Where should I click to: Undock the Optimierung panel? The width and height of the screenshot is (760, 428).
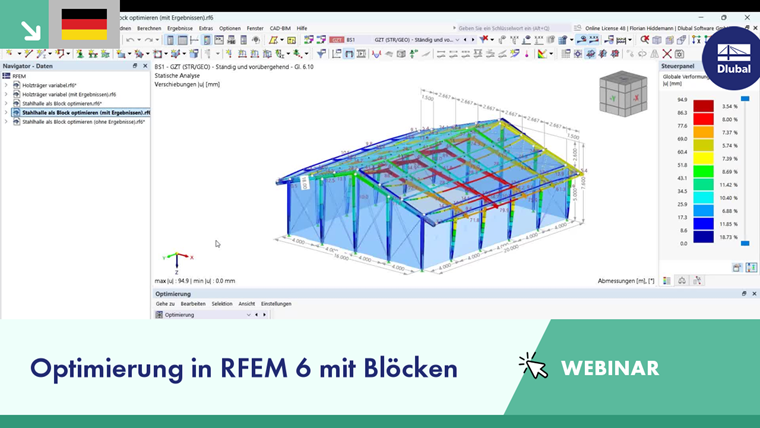(x=744, y=294)
